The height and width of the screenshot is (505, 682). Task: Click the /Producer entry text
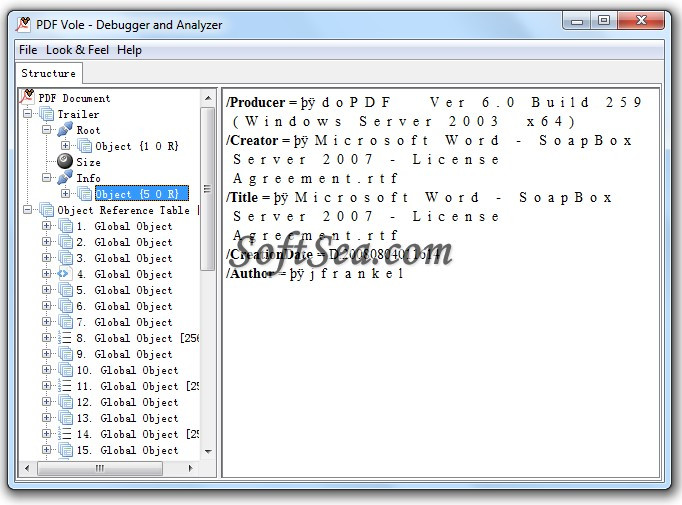[434, 111]
